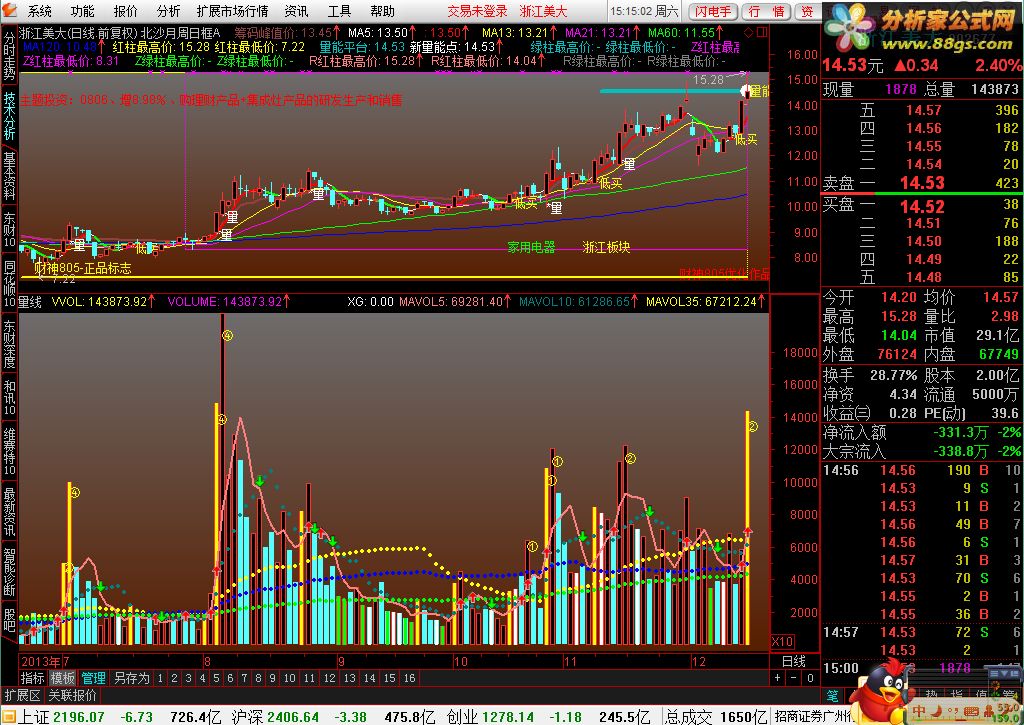Click the application logo icon in title bar
This screenshot has width=1024, height=725.
coord(8,10)
